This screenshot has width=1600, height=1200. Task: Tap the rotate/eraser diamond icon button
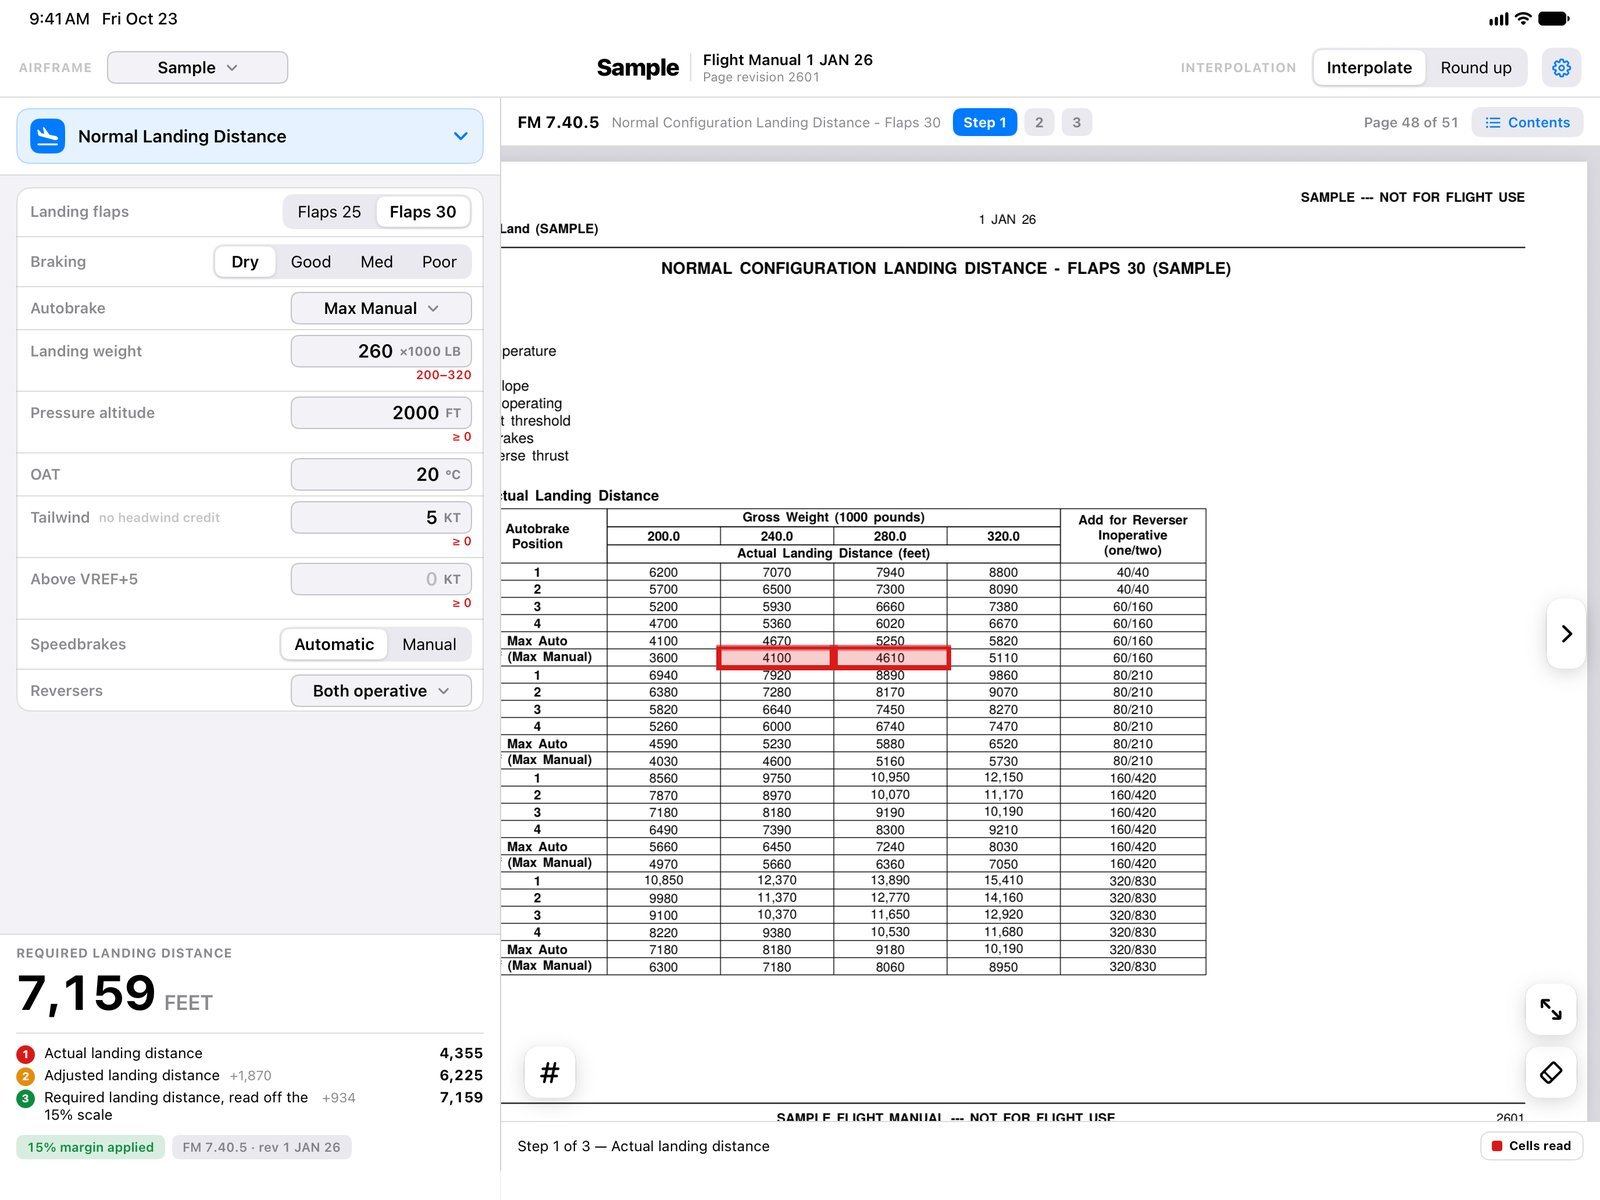coord(1551,1073)
